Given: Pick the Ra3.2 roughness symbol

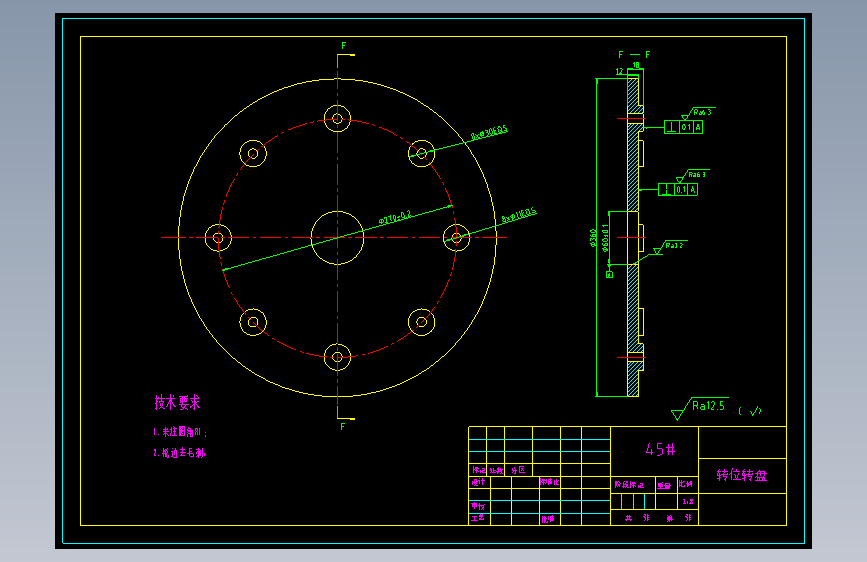Looking at the screenshot, I should [670, 247].
